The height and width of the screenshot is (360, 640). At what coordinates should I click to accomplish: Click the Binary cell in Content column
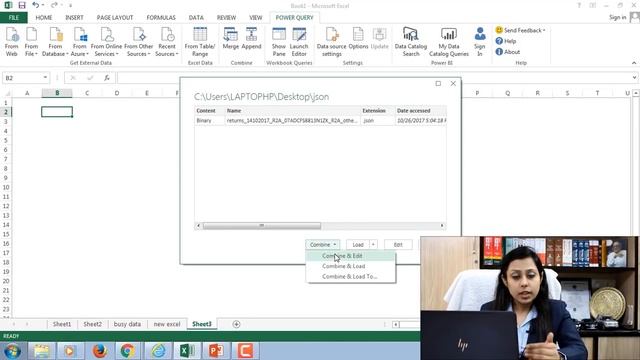(209, 120)
